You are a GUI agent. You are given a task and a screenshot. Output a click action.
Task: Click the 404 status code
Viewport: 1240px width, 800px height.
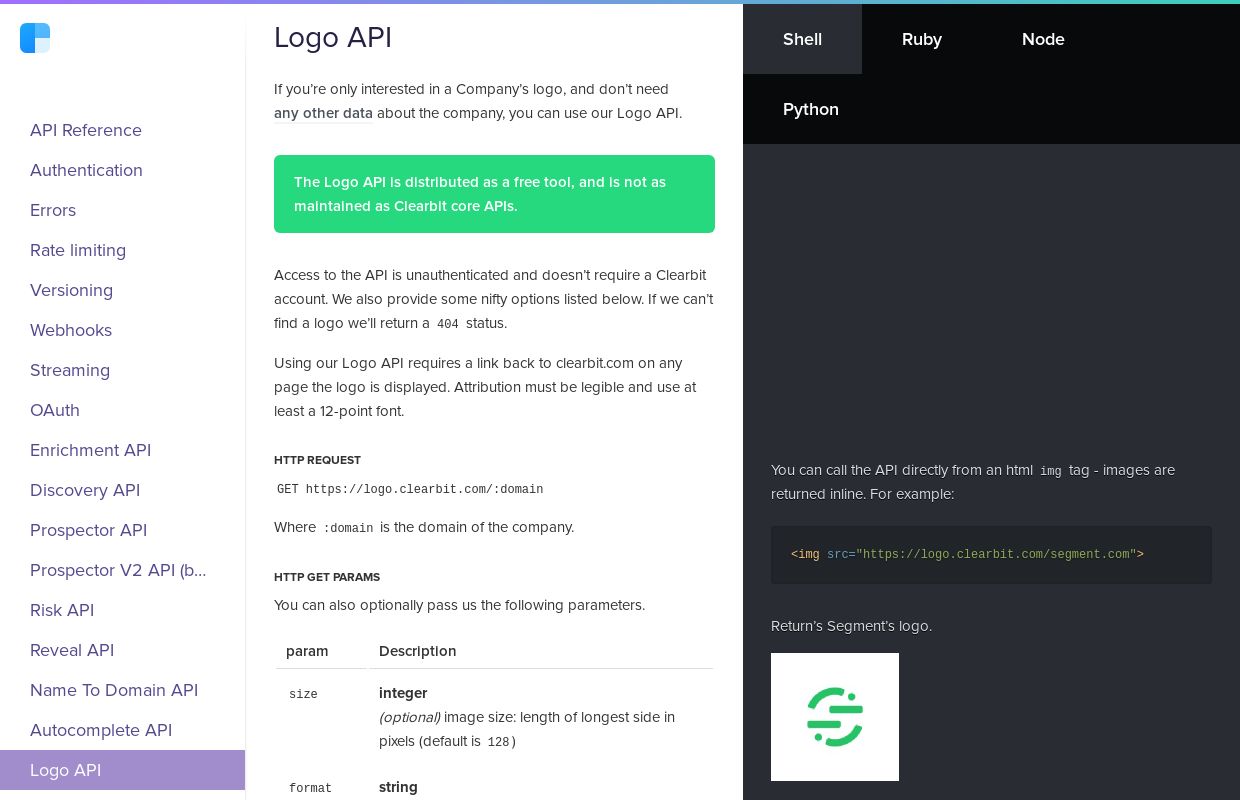tap(448, 324)
